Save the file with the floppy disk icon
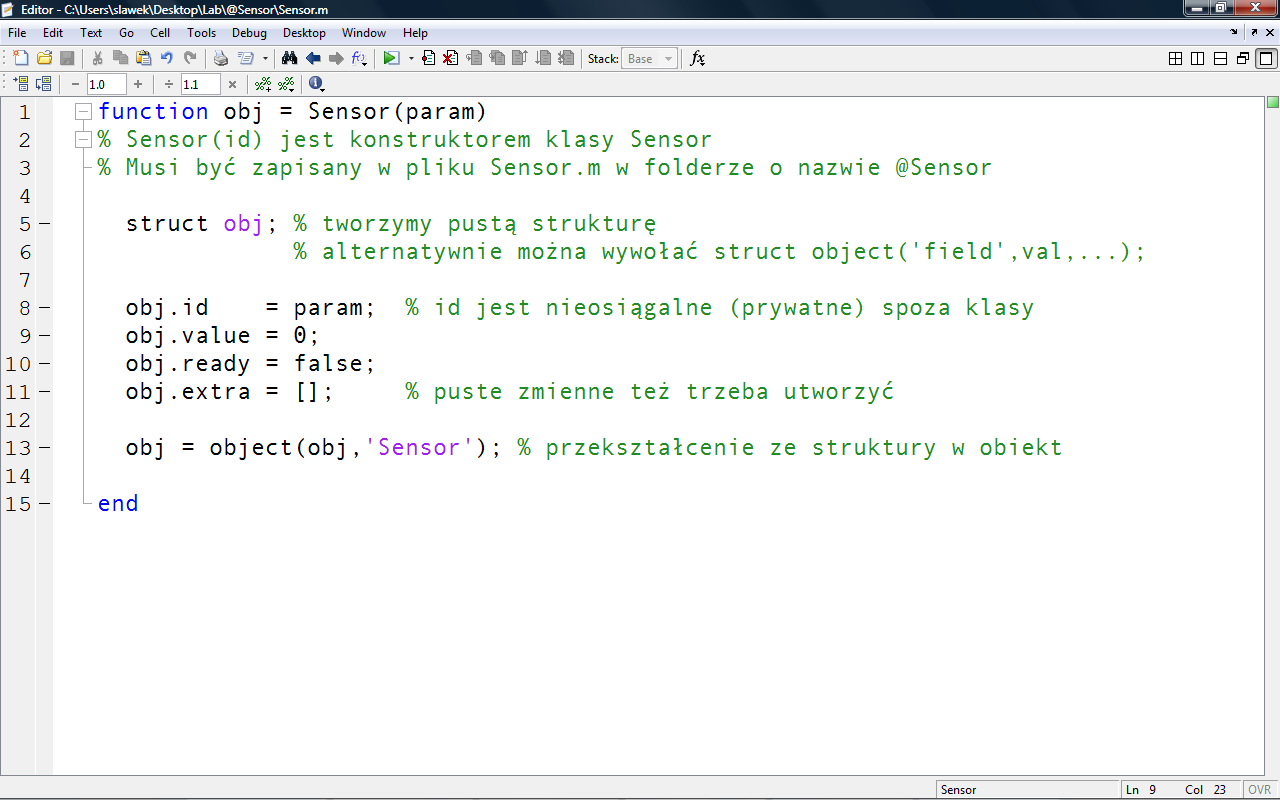This screenshot has width=1280, height=800. click(x=68, y=59)
